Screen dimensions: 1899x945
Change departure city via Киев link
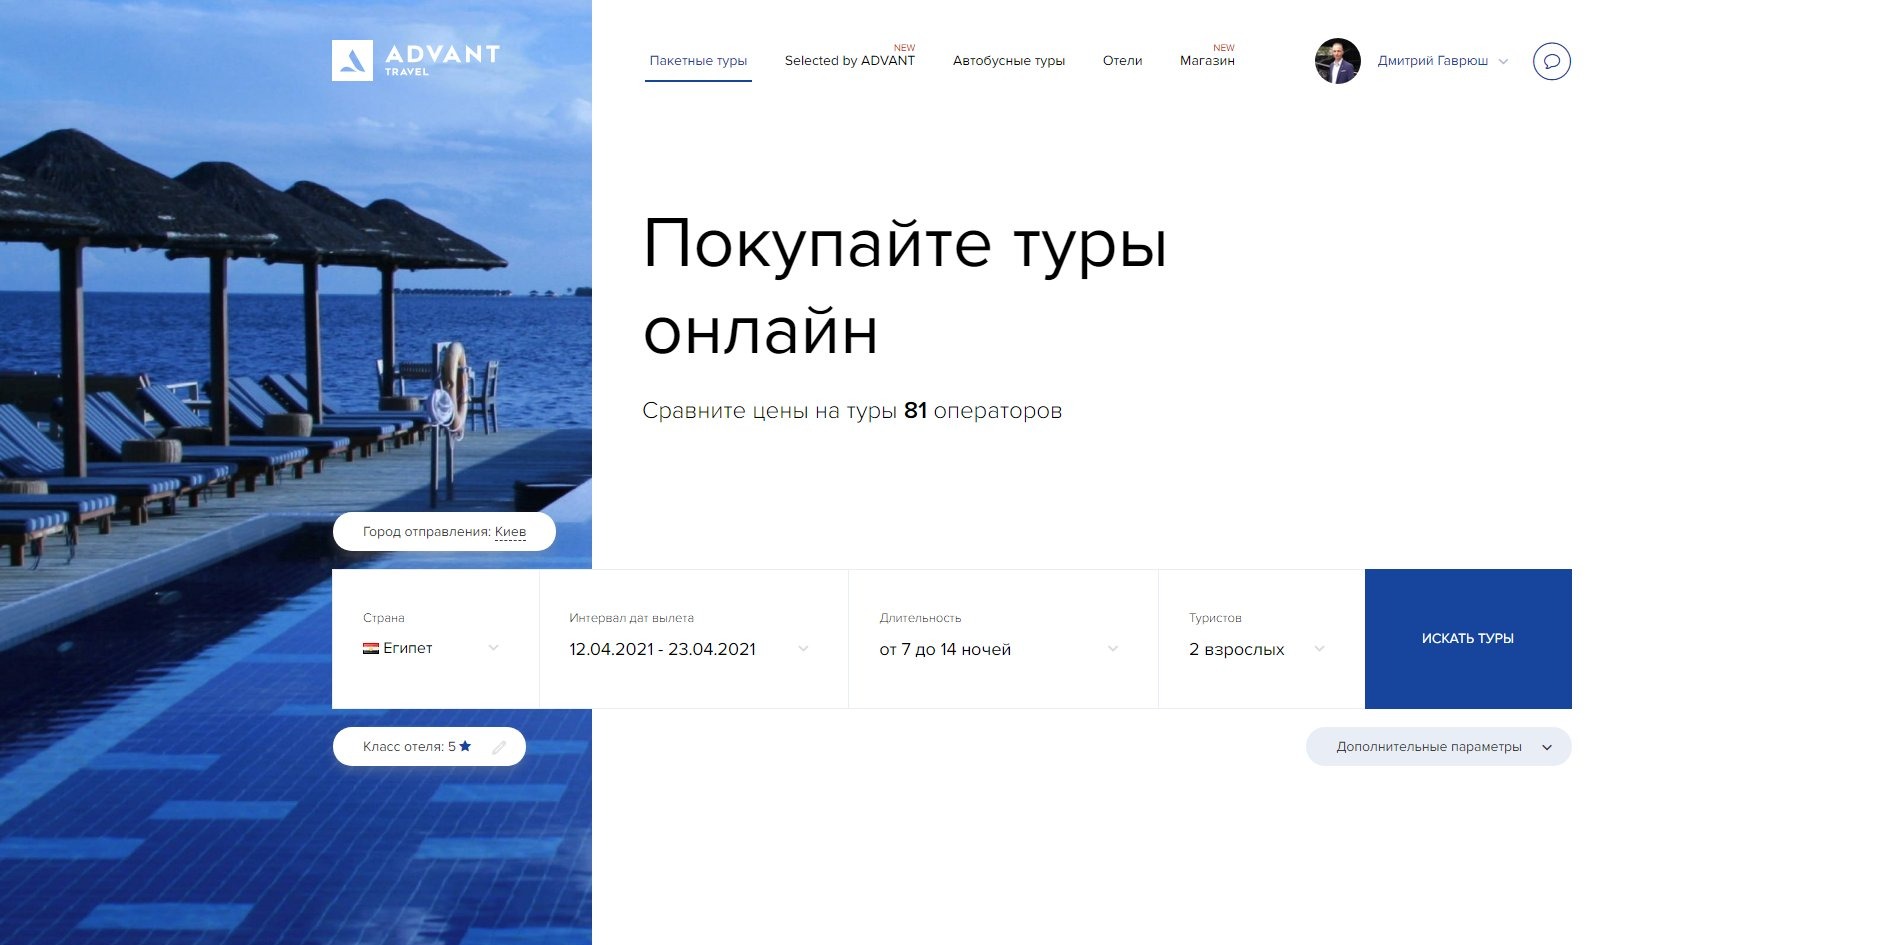coord(510,531)
